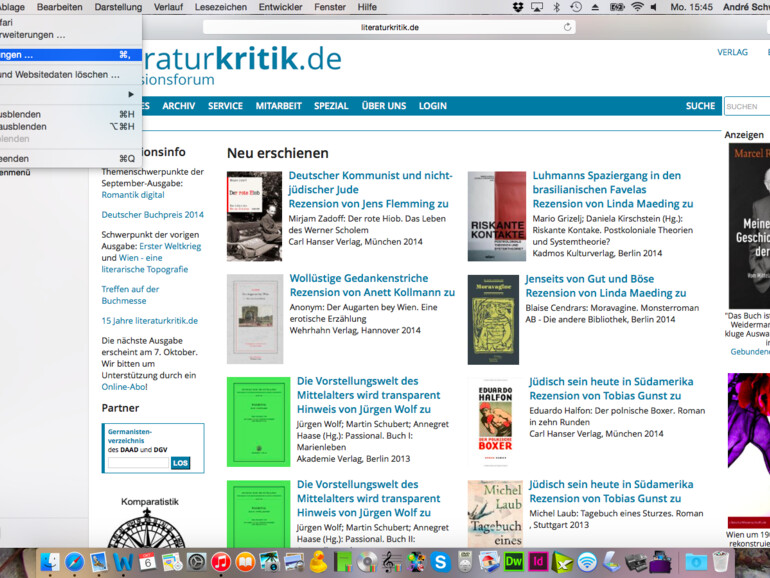
Task: Open the Bluetooth status menu
Action: (557, 7)
